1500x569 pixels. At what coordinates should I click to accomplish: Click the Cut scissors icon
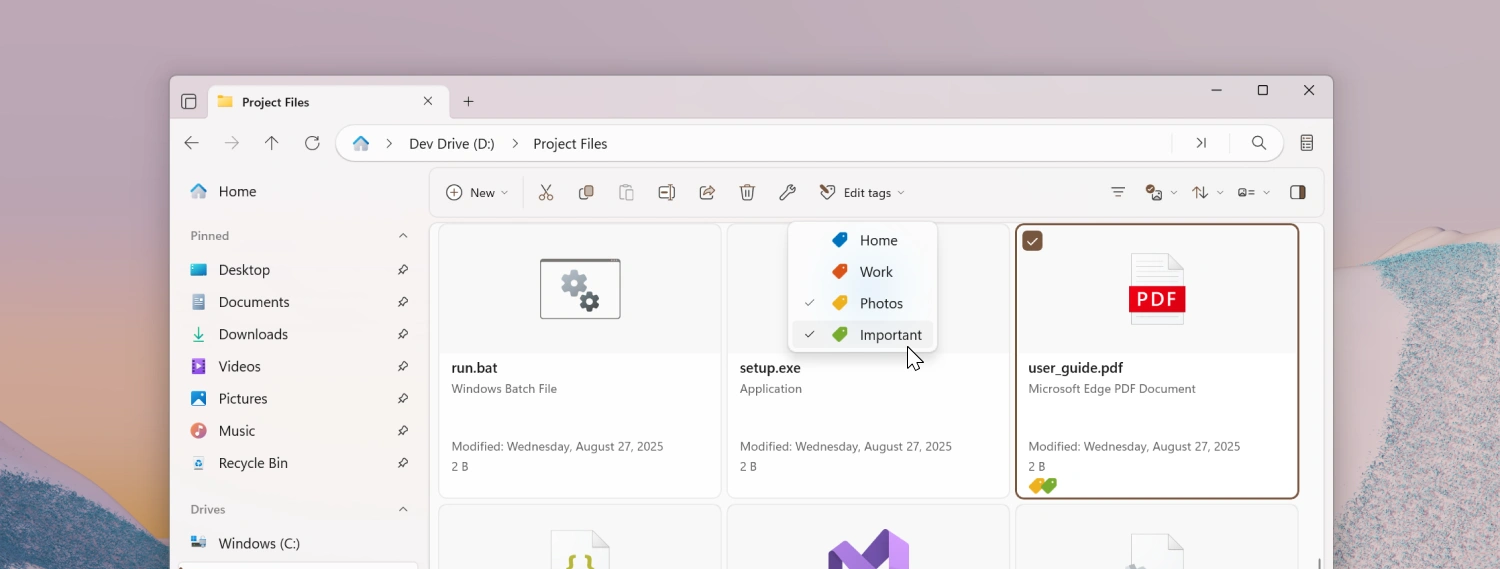point(546,193)
